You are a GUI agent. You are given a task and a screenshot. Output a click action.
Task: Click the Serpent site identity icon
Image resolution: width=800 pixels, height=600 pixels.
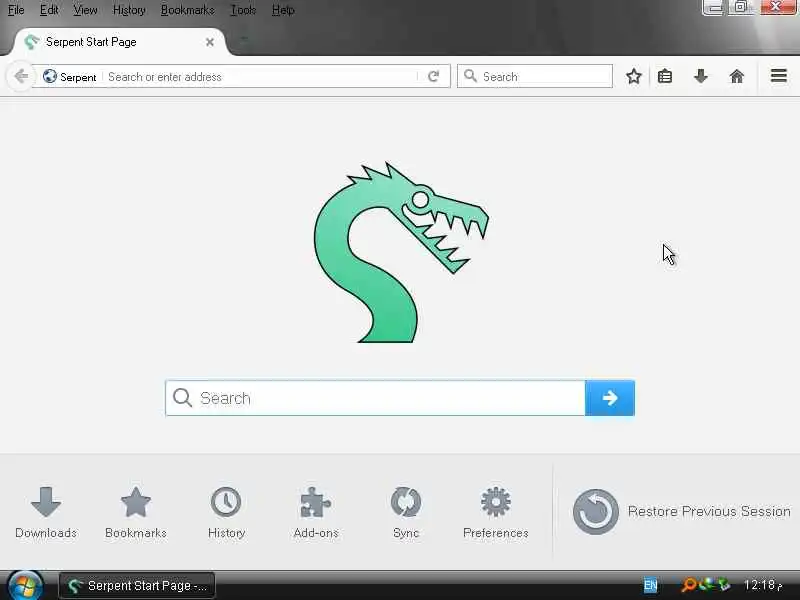click(x=49, y=77)
